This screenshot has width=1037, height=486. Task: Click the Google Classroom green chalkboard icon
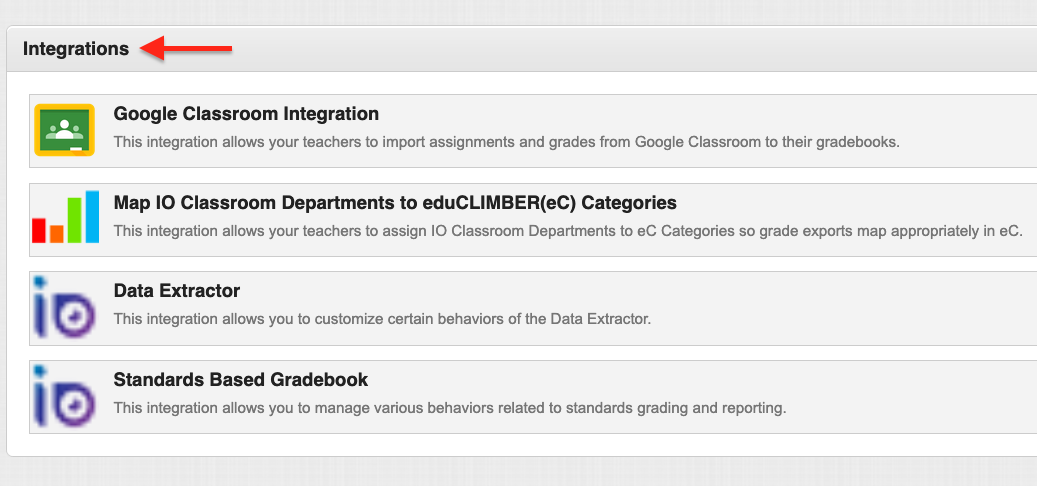pos(64,130)
